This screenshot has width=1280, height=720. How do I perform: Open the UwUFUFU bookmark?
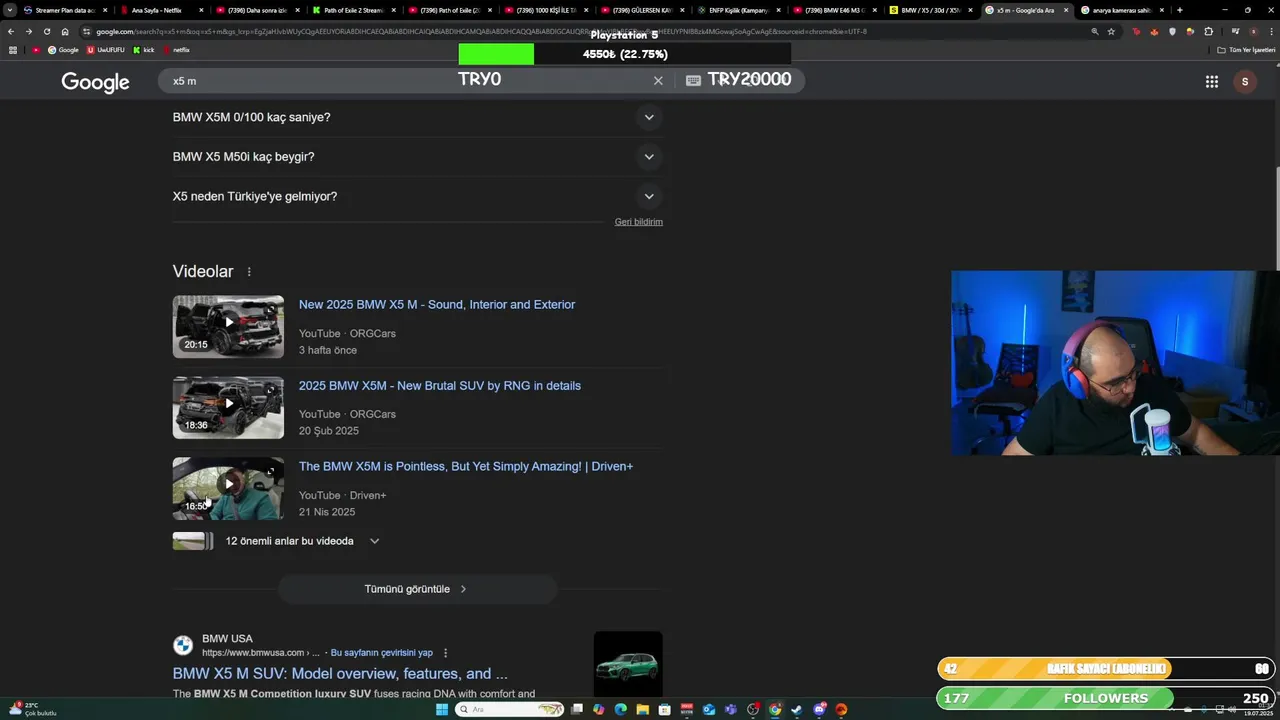coord(106,50)
